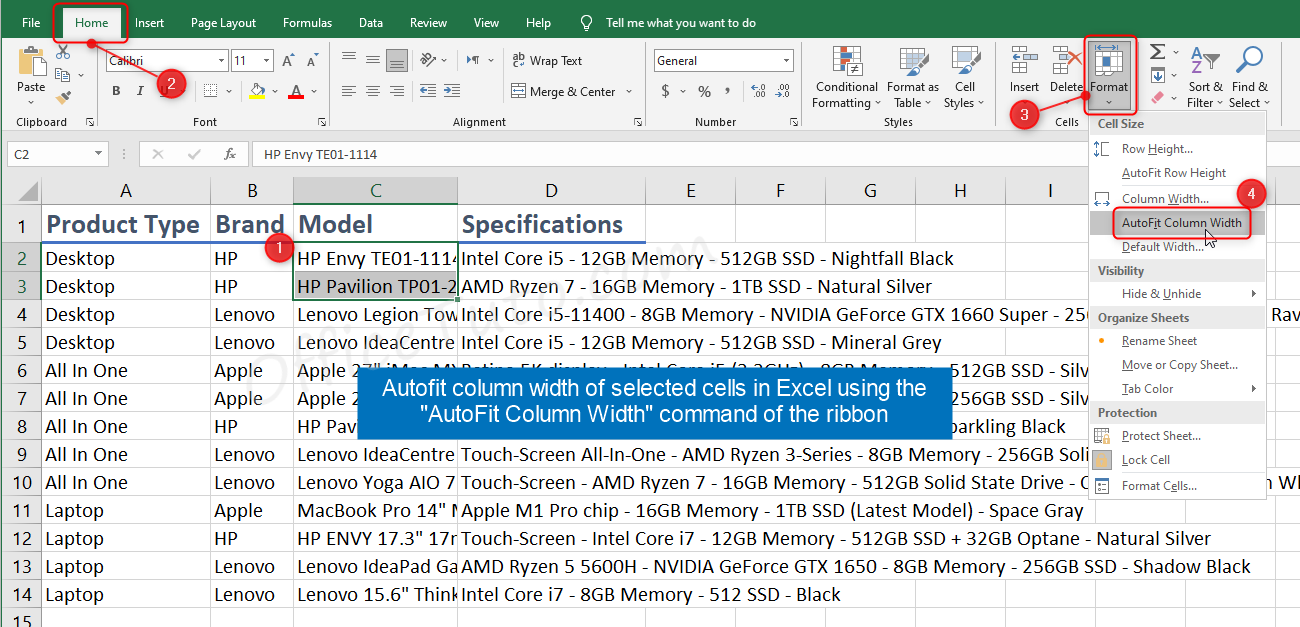1300x627 pixels.
Task: Click the Percent Style icon
Action: pos(704,92)
